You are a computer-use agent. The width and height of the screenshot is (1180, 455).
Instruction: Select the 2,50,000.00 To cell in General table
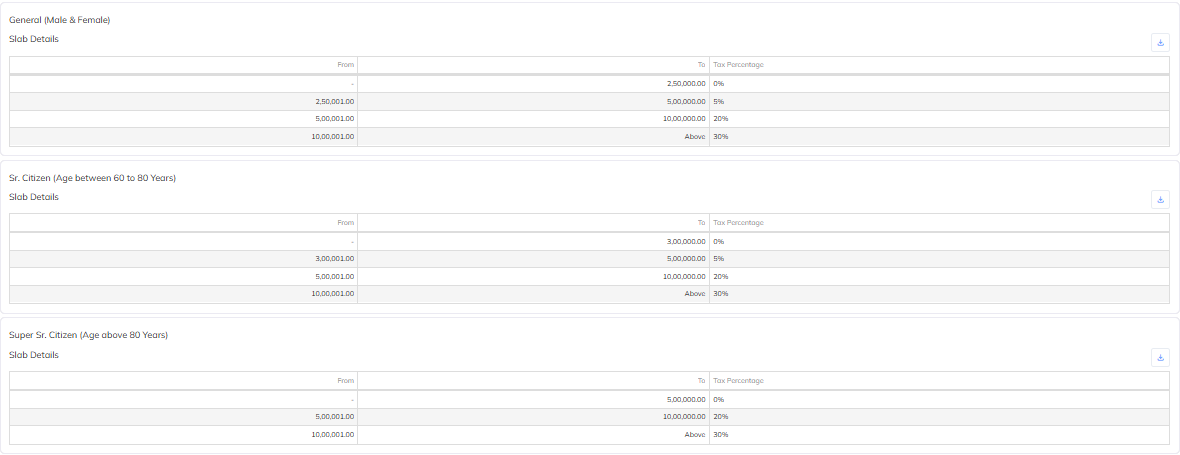(534, 83)
